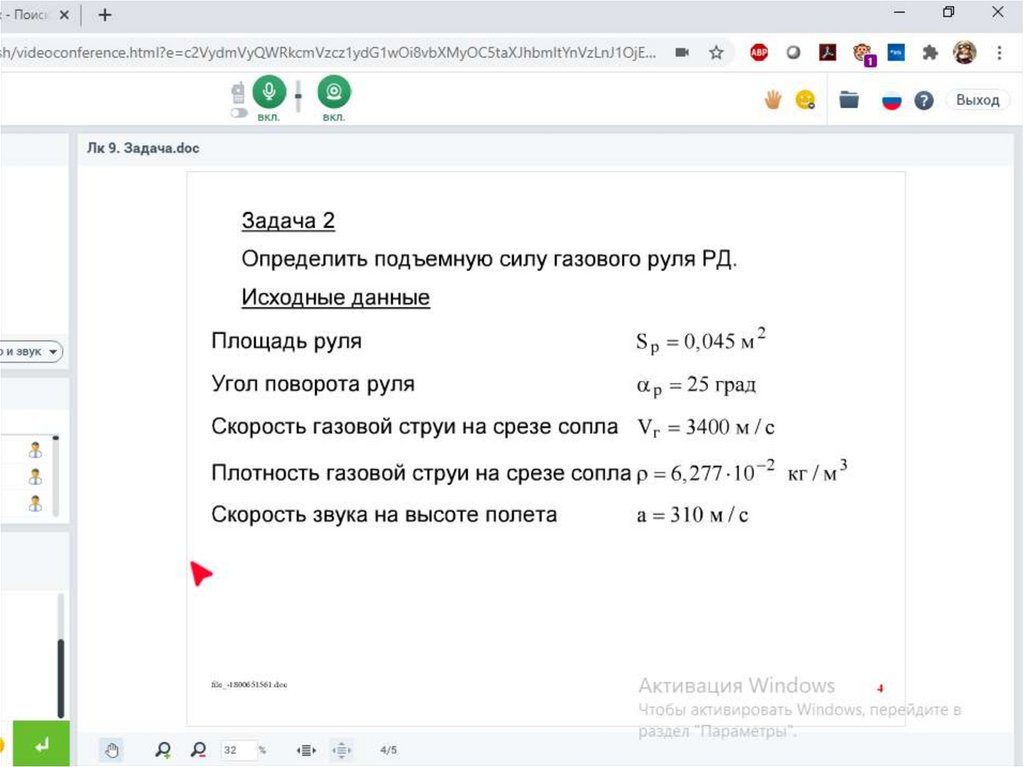Restore the browser window size
Screen dimensions: 1024x767
948,12
